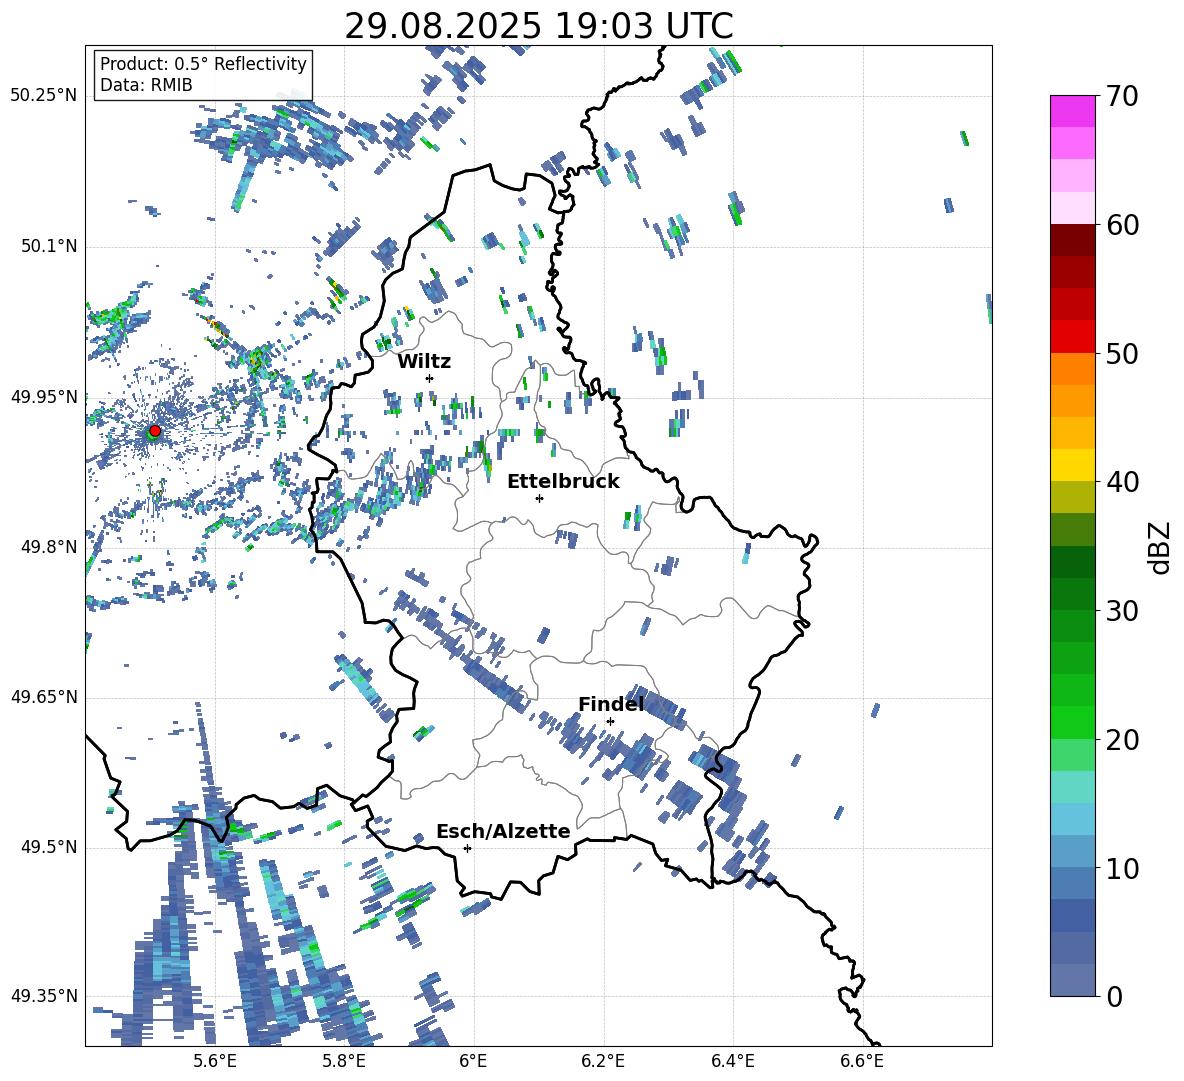Click the 49.95°N latitude label
The width and height of the screenshot is (1184, 1081).
44,396
